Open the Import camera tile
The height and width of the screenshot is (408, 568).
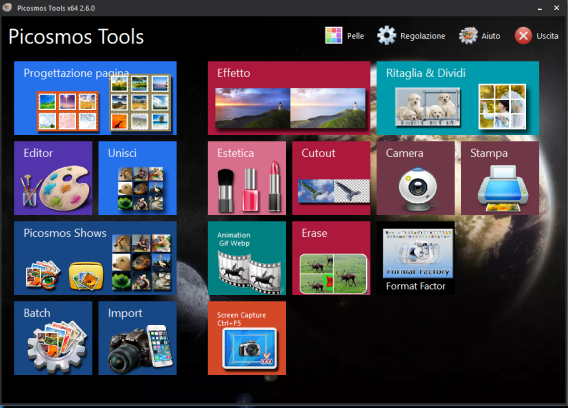click(138, 338)
